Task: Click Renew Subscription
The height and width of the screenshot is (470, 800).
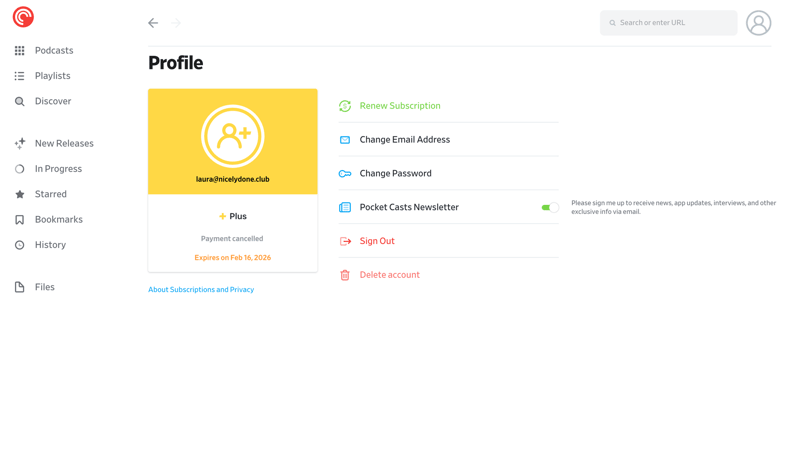Action: 399,106
